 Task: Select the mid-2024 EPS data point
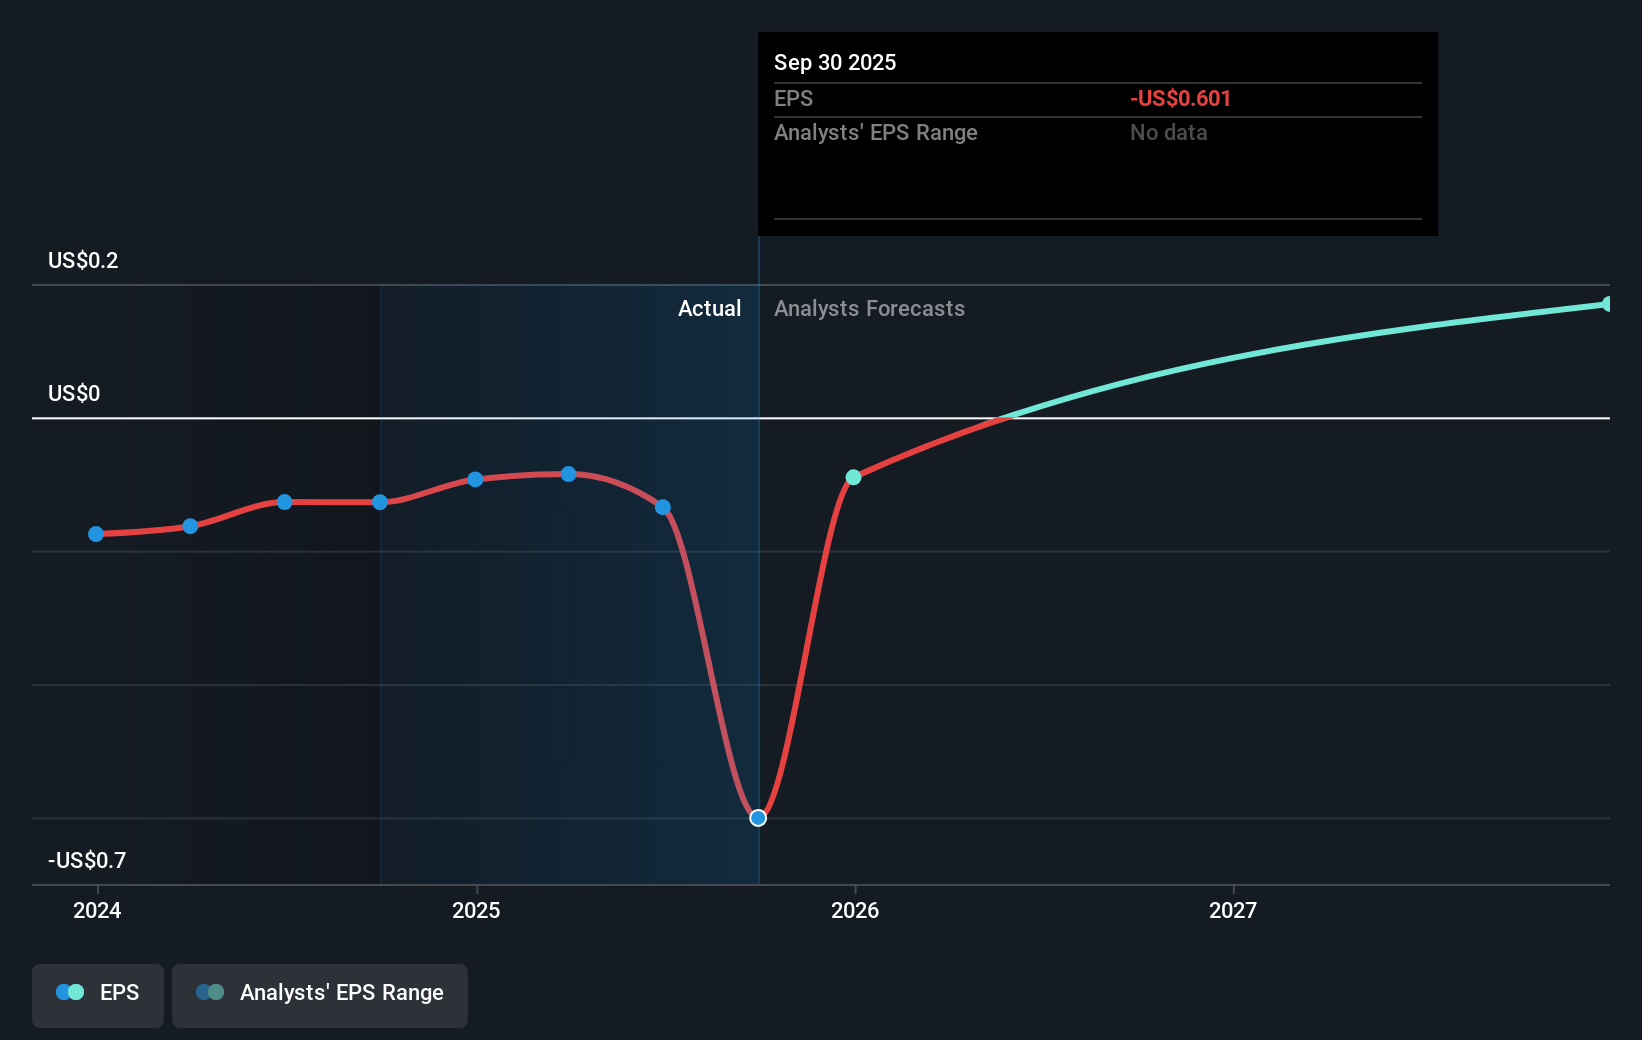285,502
